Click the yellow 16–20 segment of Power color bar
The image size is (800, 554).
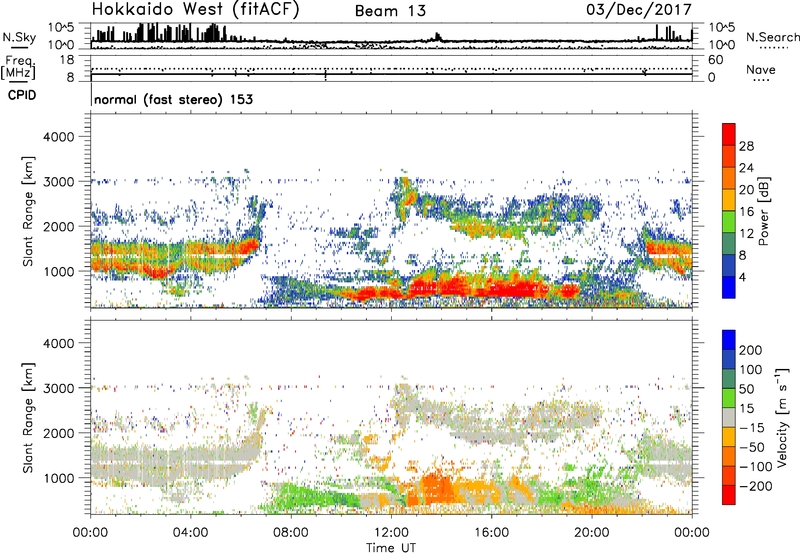coord(729,199)
